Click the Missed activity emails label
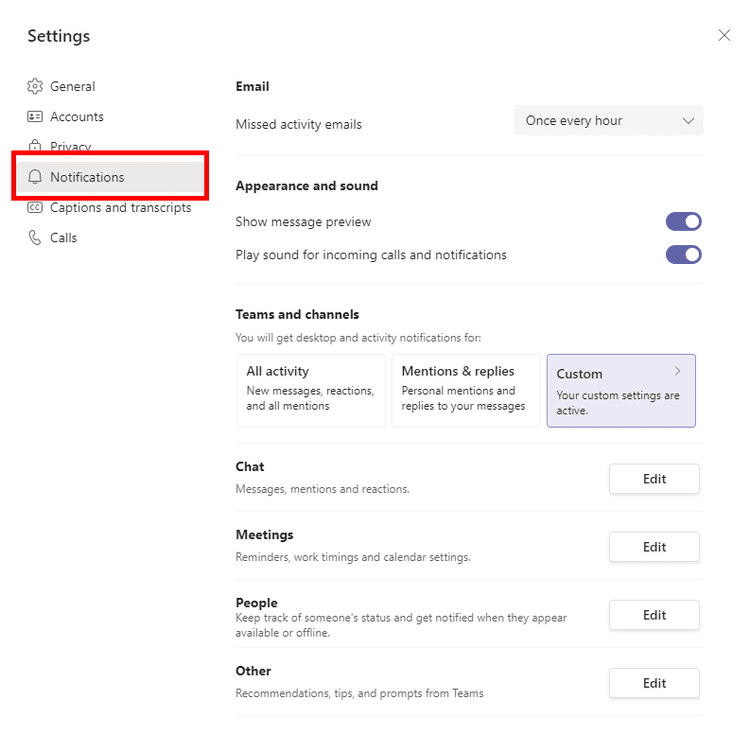 coord(299,125)
